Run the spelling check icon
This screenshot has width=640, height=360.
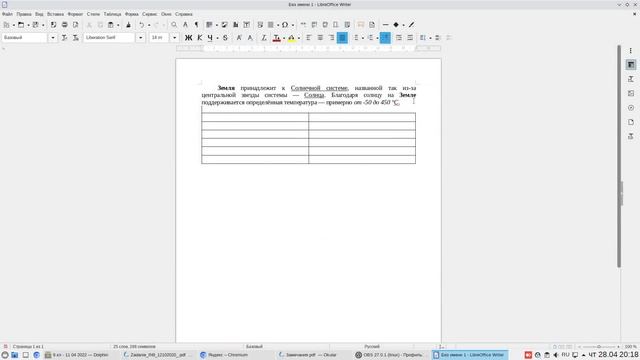pyautogui.click(x=185, y=25)
